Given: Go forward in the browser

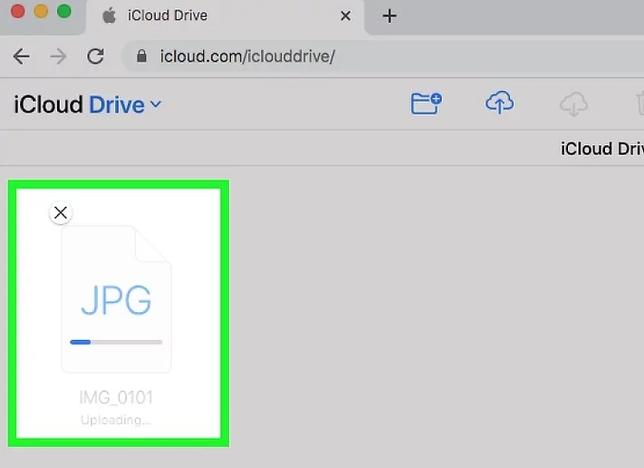Looking at the screenshot, I should [58, 56].
